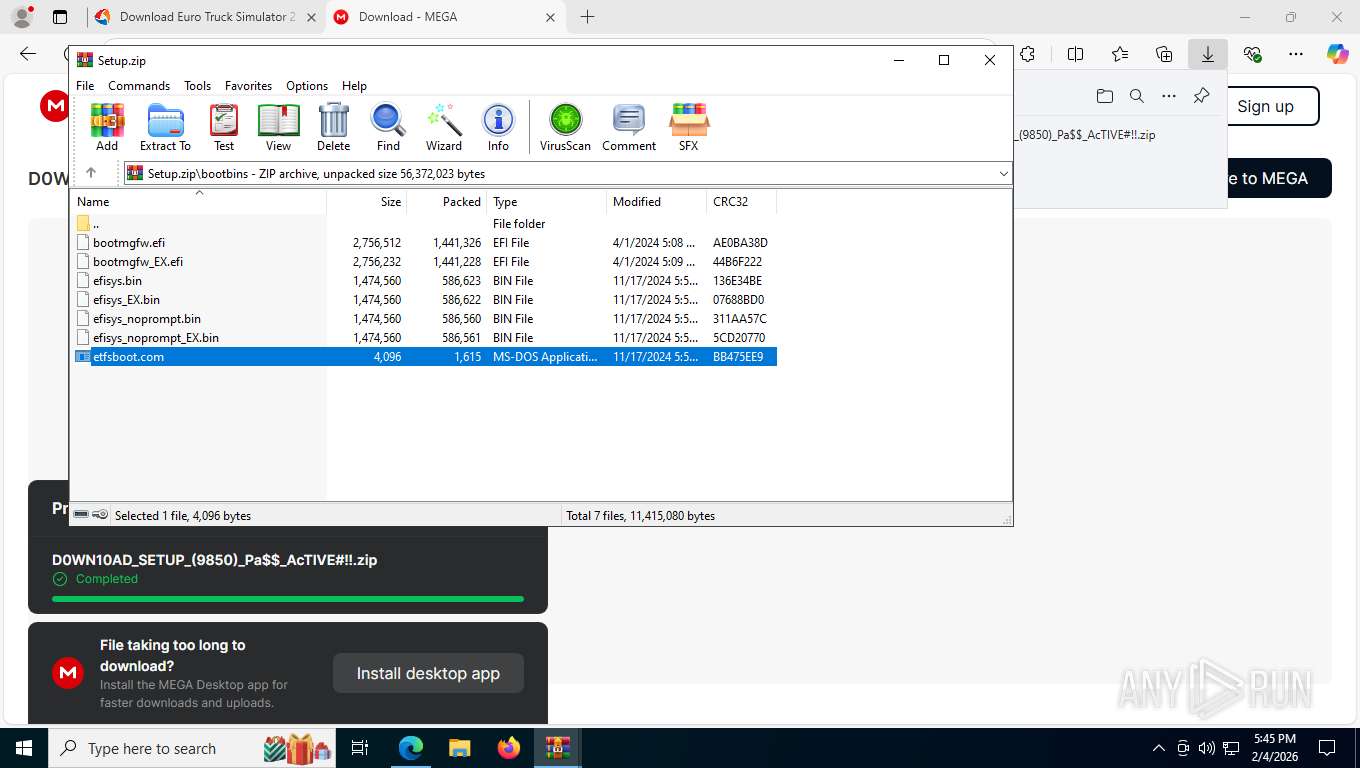Open the File menu in WinRAR
This screenshot has width=1360, height=768.
pos(85,86)
